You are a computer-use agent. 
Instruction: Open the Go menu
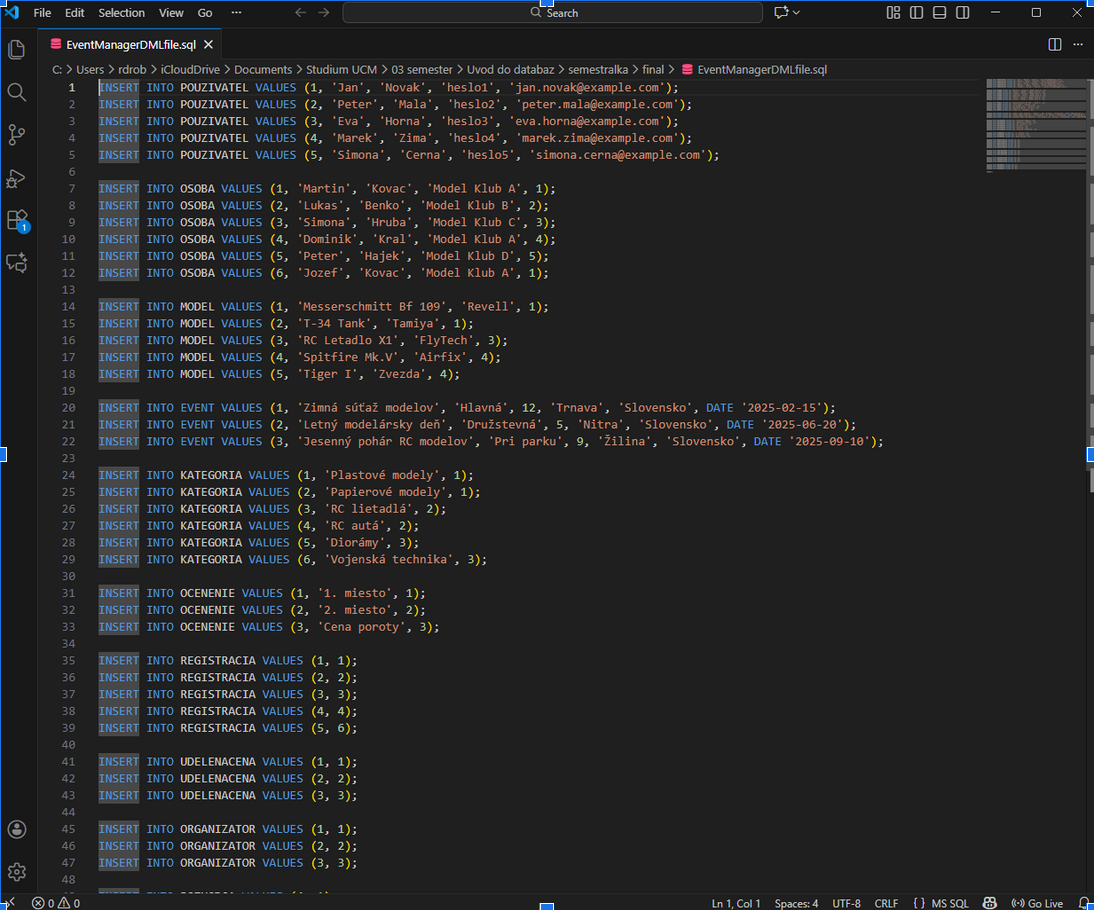[205, 13]
